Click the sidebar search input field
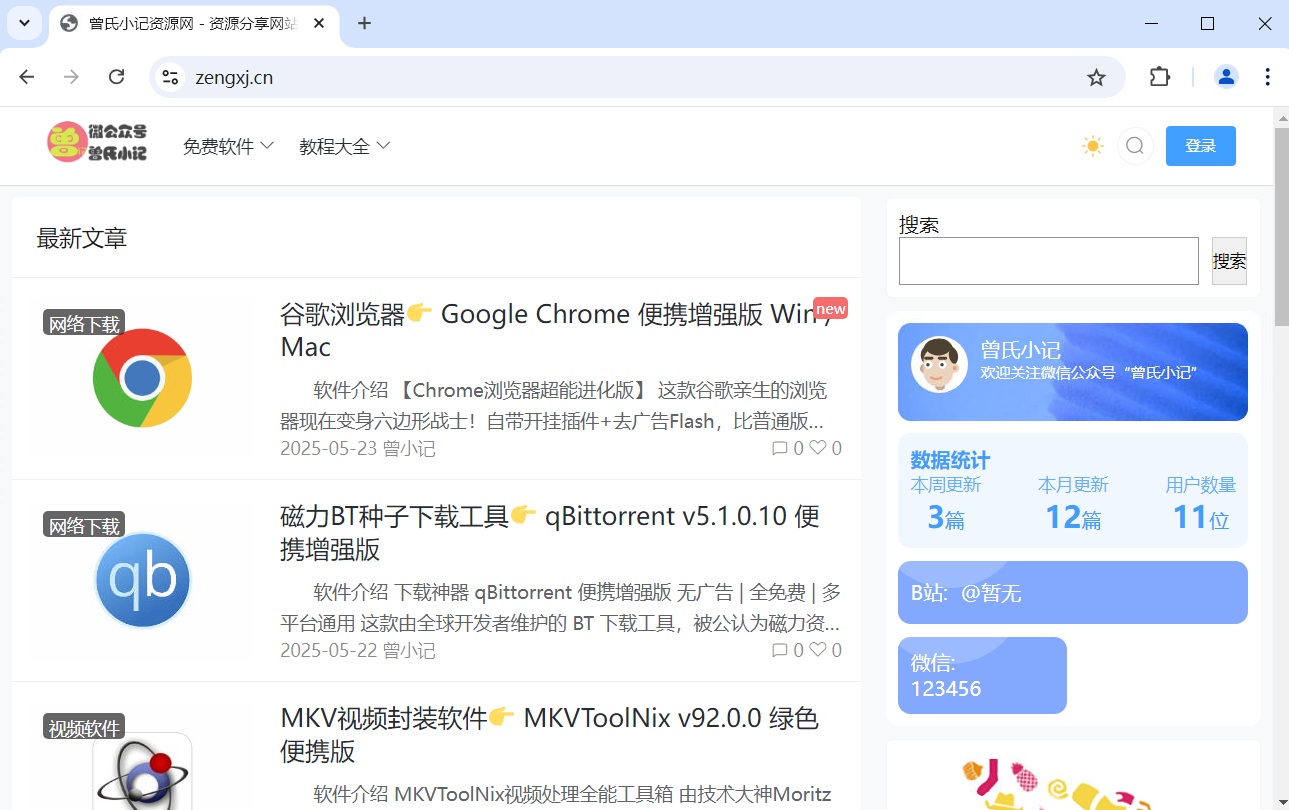This screenshot has width=1289, height=810. point(1049,261)
